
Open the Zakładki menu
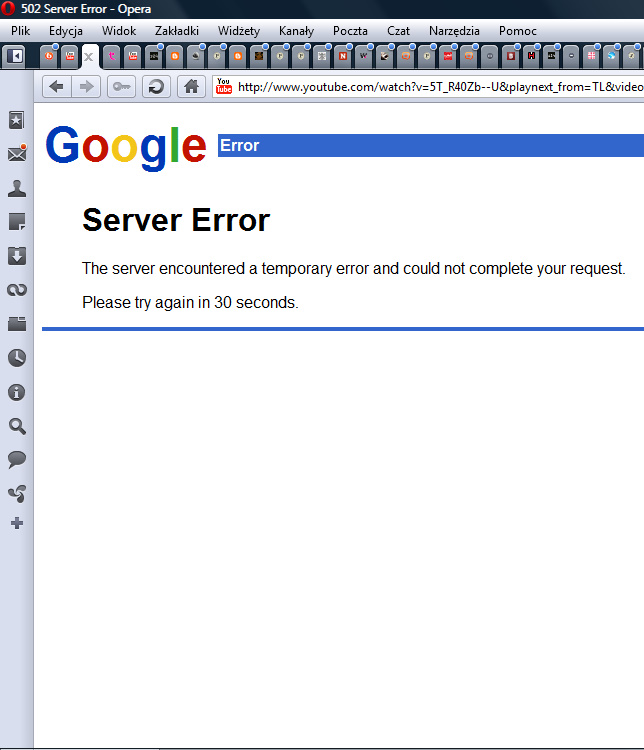tap(177, 31)
